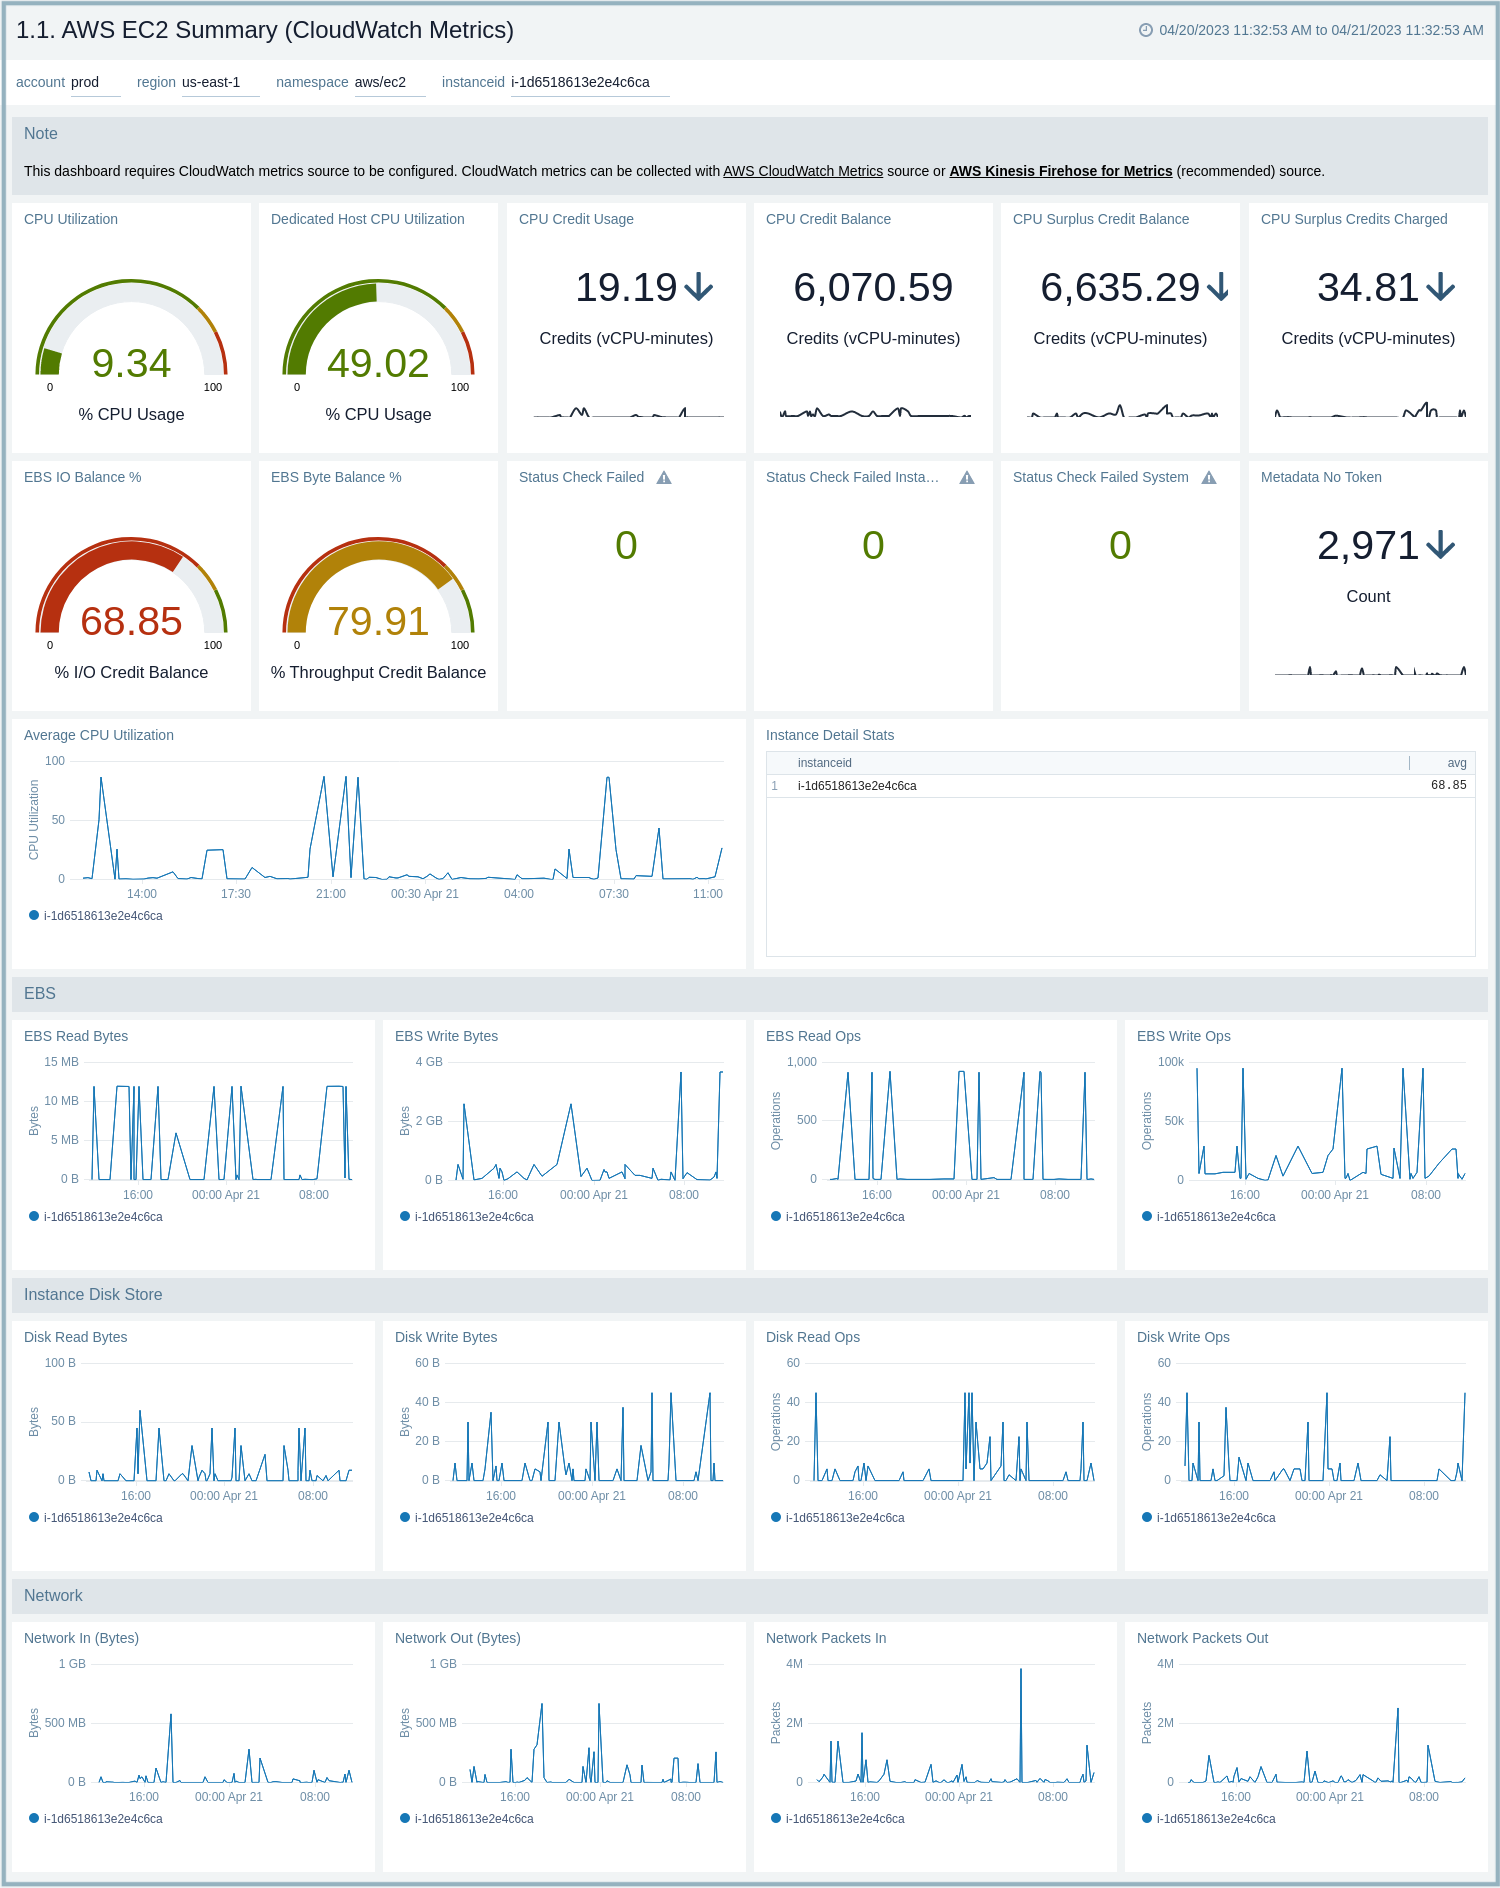Click the CPU Credit Usage down arrow
The height and width of the screenshot is (1888, 1500).
699,288
